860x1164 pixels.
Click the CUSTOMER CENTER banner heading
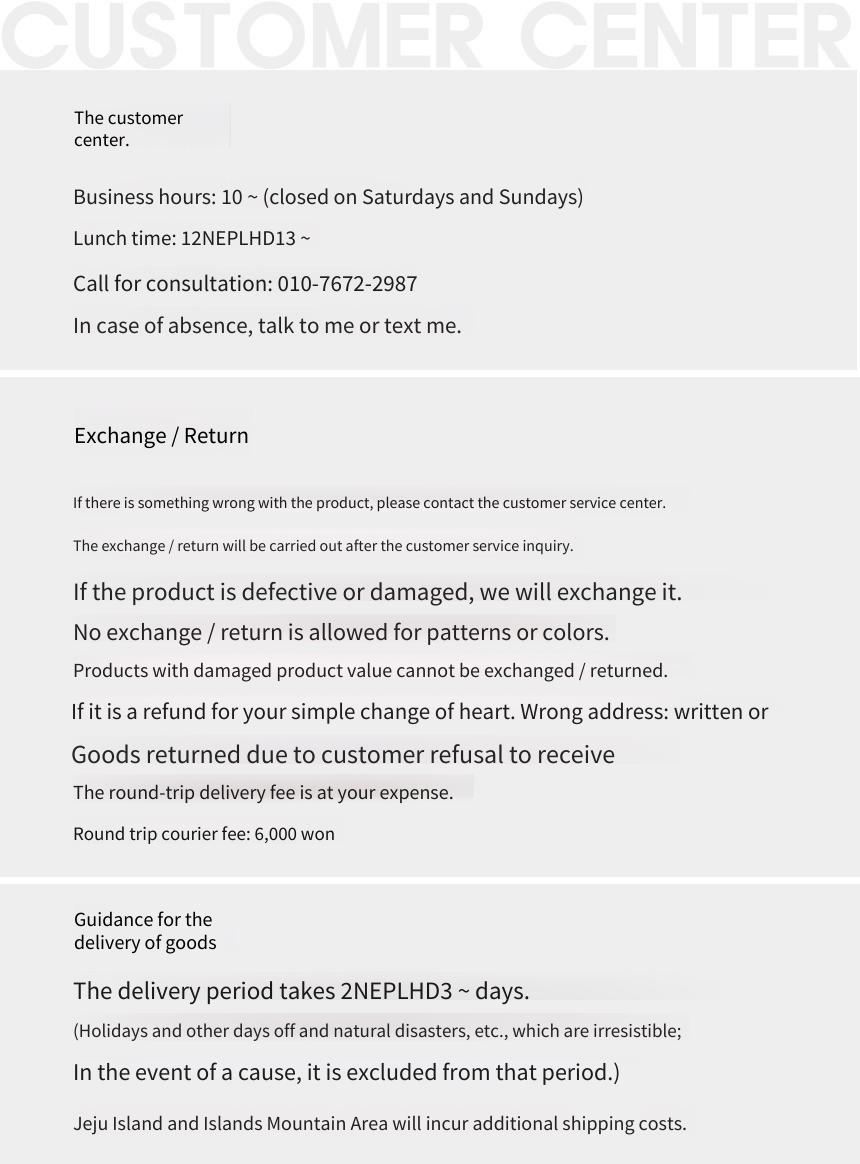click(427, 35)
